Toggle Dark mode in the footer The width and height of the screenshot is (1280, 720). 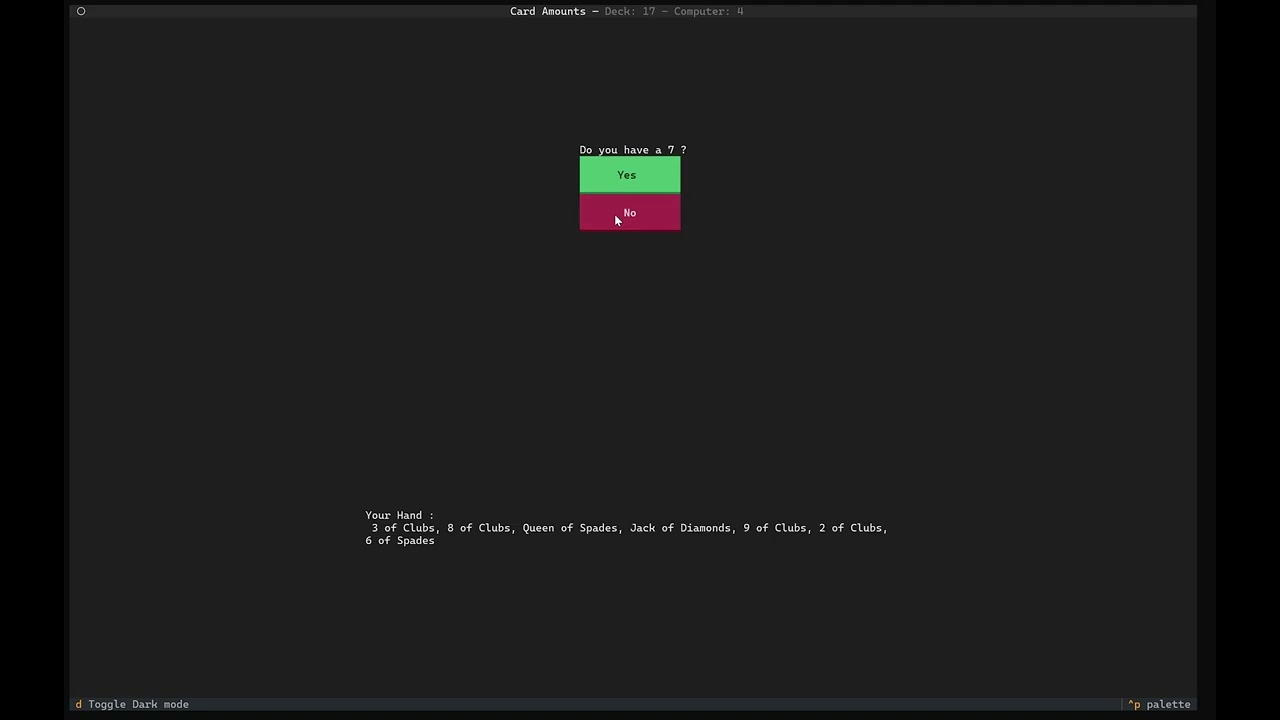tap(132, 704)
